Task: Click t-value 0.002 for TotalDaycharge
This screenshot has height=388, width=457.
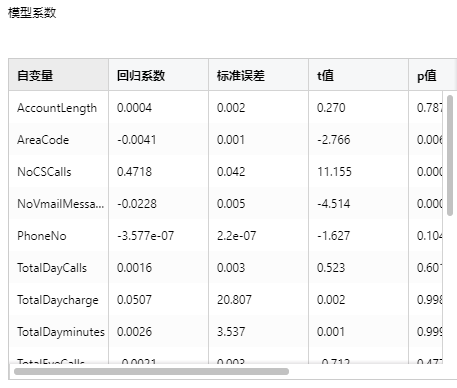Action: pyautogui.click(x=331, y=300)
